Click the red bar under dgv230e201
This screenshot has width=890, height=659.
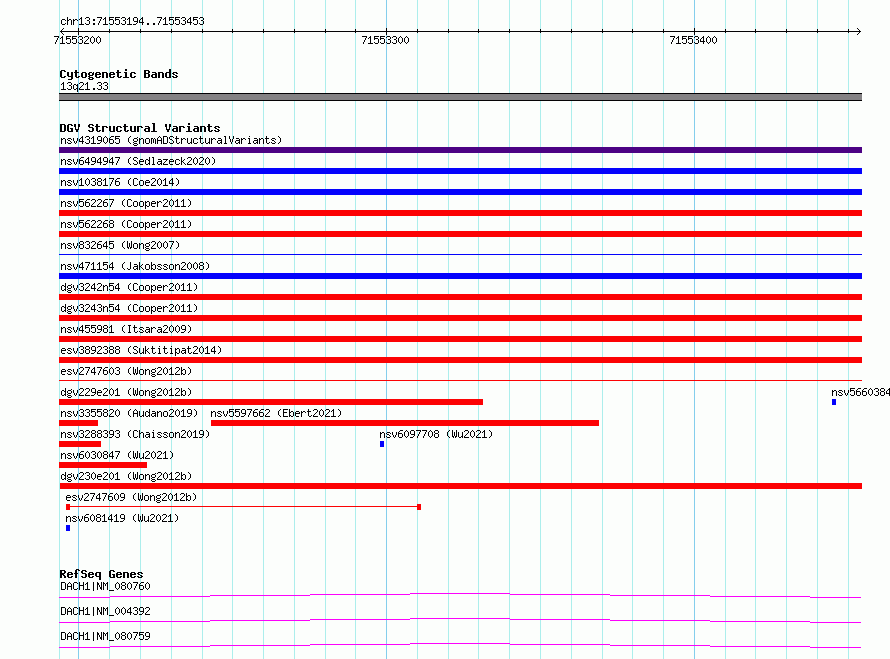(x=460, y=486)
